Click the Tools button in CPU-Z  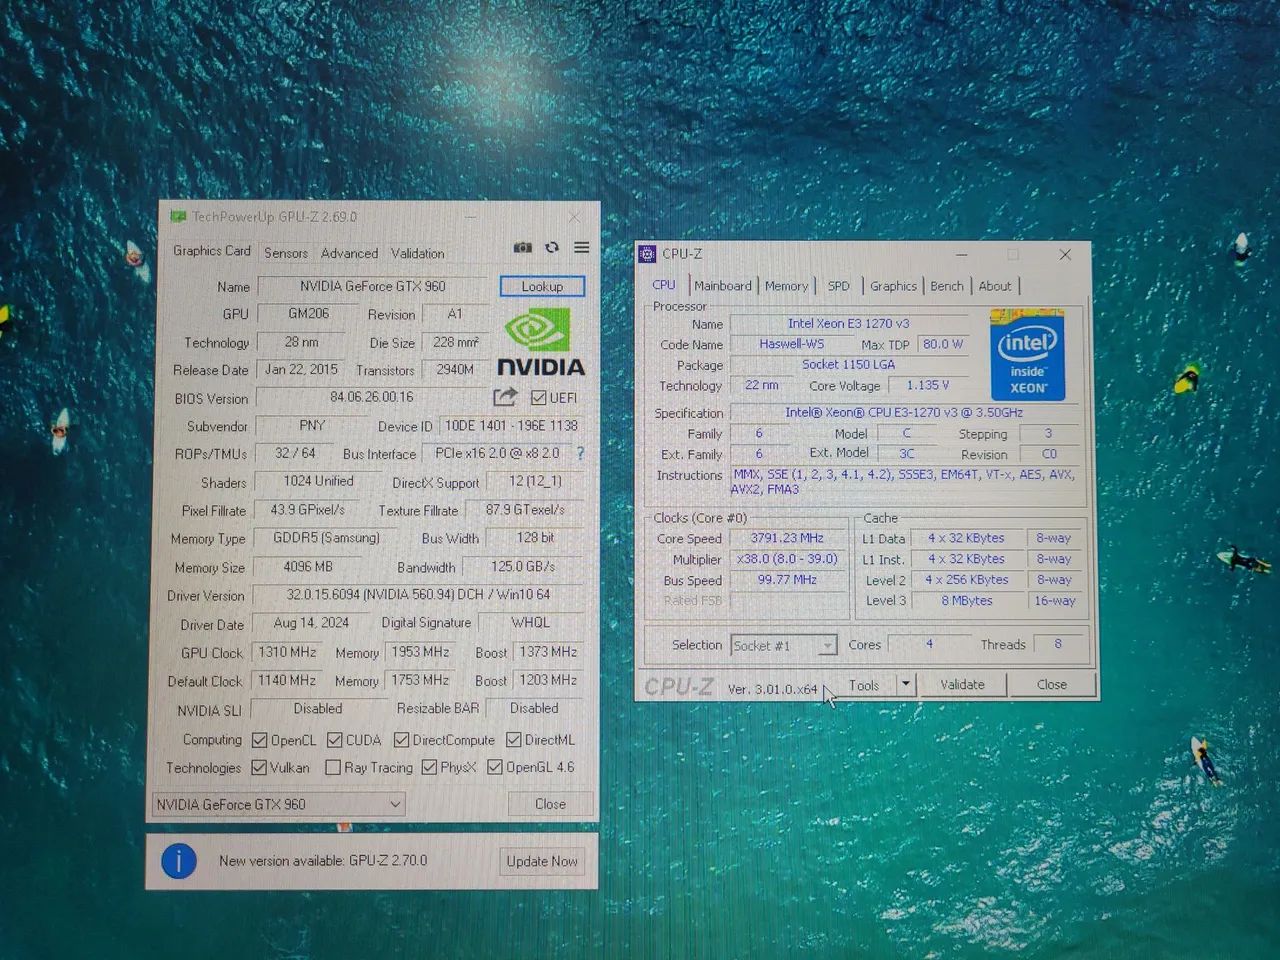864,685
